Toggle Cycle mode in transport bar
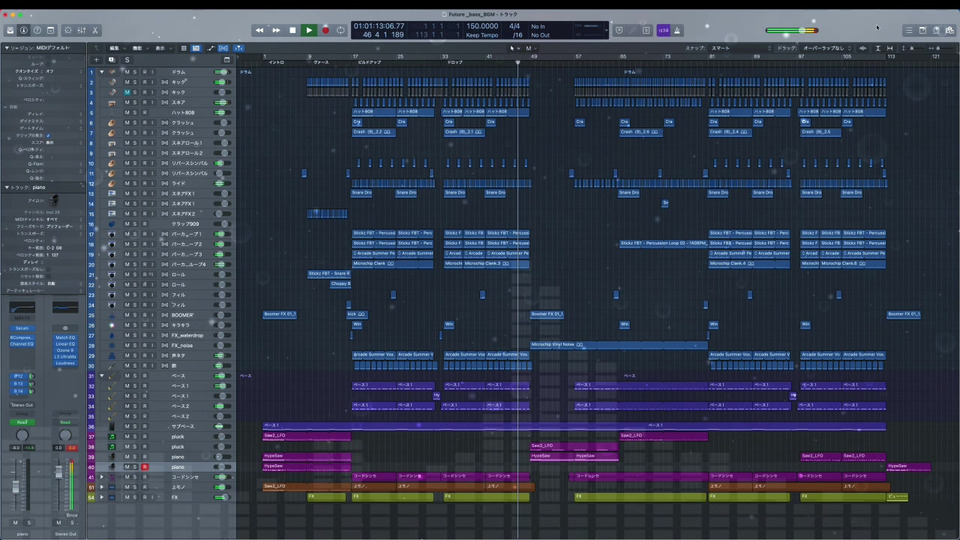Viewport: 960px width, 540px height. (x=341, y=30)
